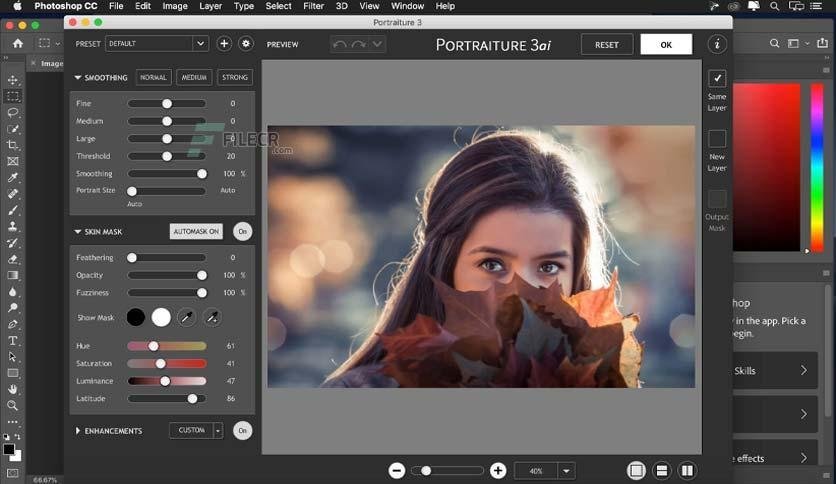Select the Pen tool

[x=13, y=324]
